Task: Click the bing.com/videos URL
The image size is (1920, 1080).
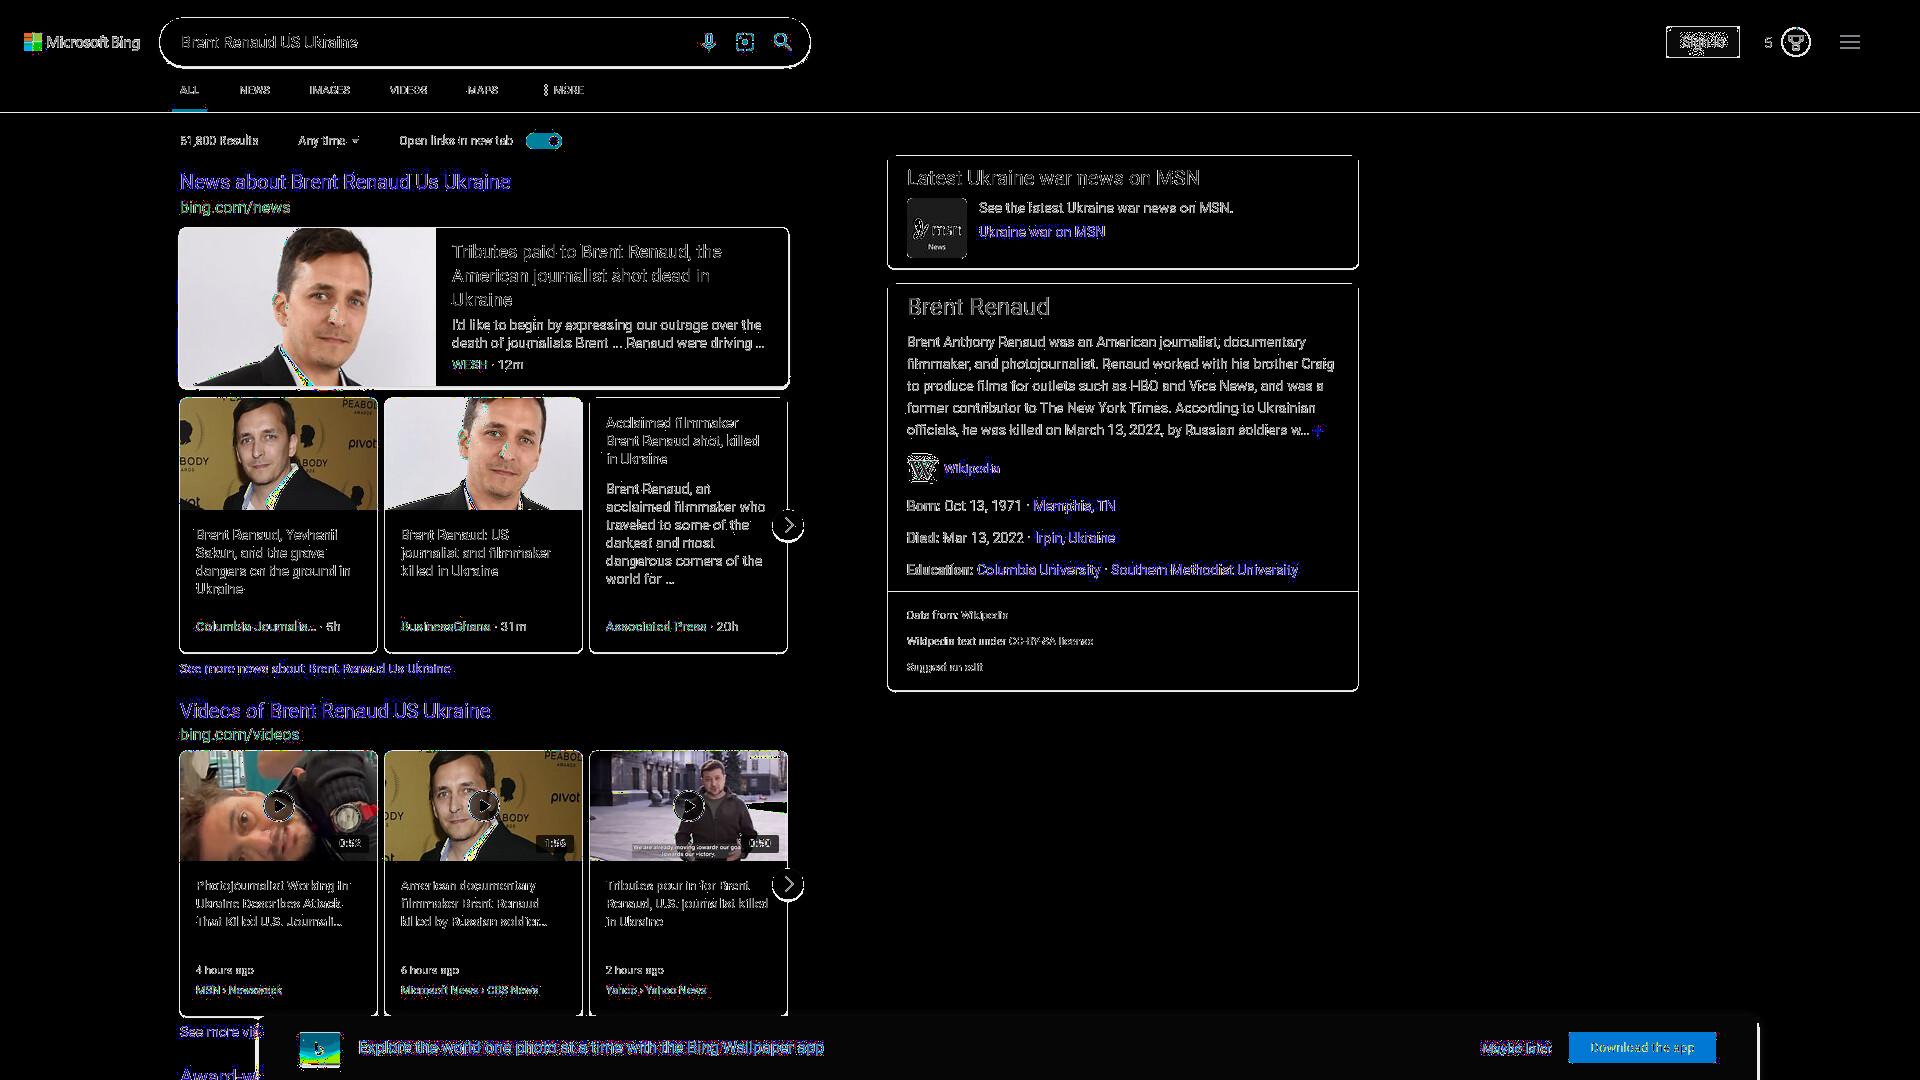Action: pos(240,735)
